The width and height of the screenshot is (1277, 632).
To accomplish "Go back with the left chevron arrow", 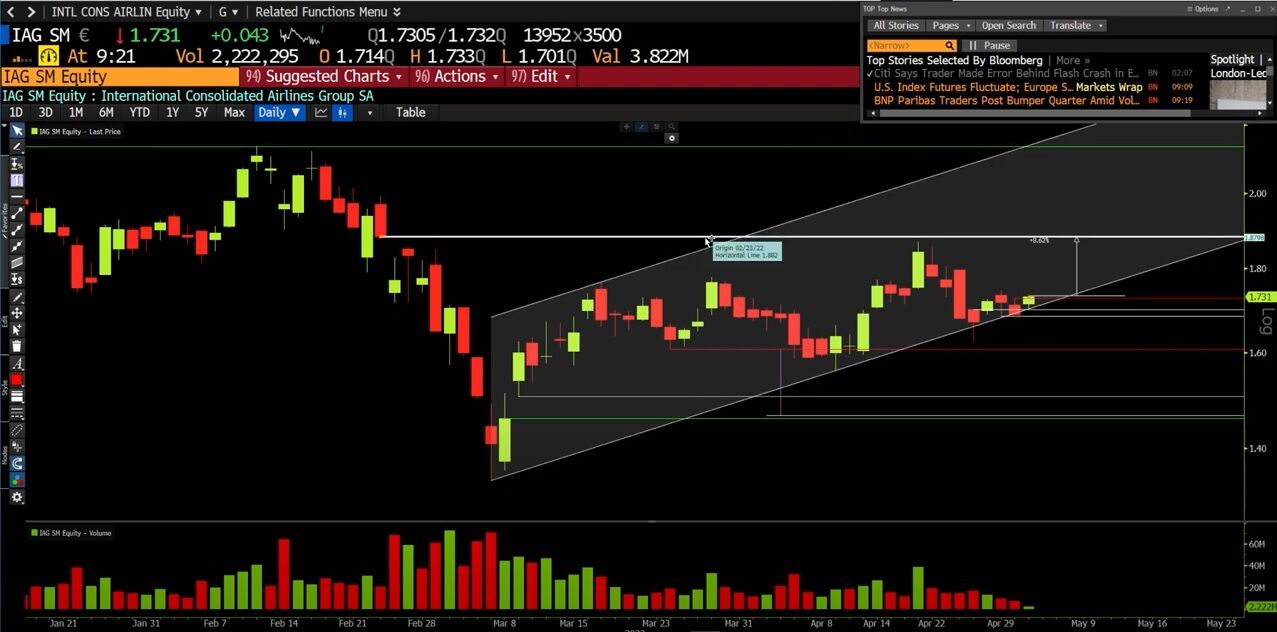I will [x=9, y=12].
